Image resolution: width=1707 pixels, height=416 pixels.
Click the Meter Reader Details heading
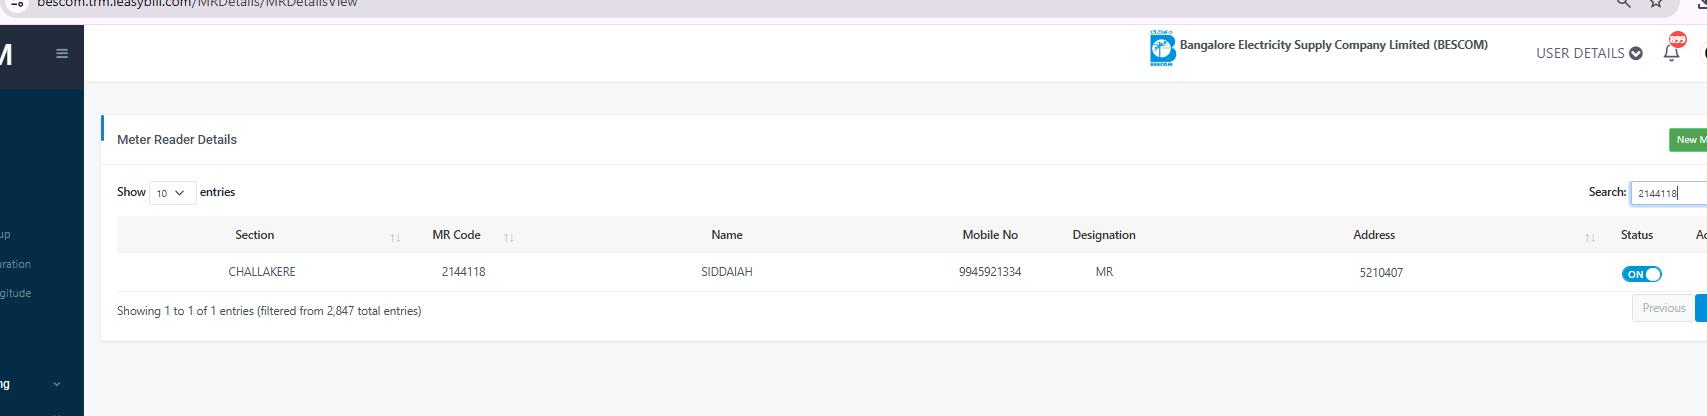coord(177,140)
